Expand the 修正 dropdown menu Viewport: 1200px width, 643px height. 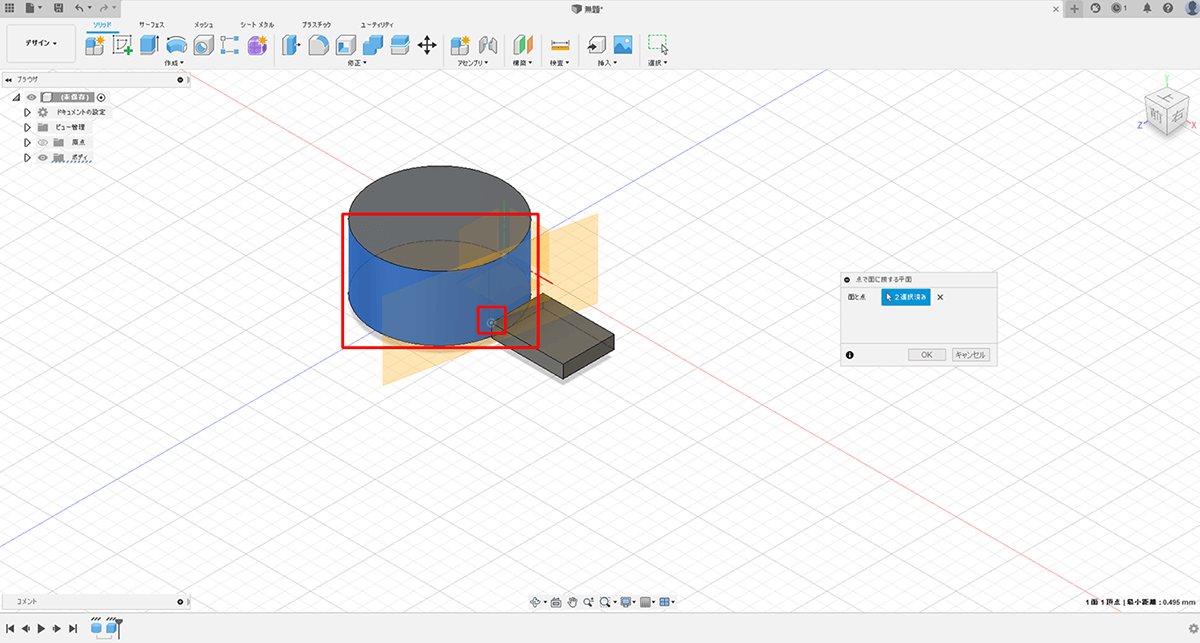357,63
